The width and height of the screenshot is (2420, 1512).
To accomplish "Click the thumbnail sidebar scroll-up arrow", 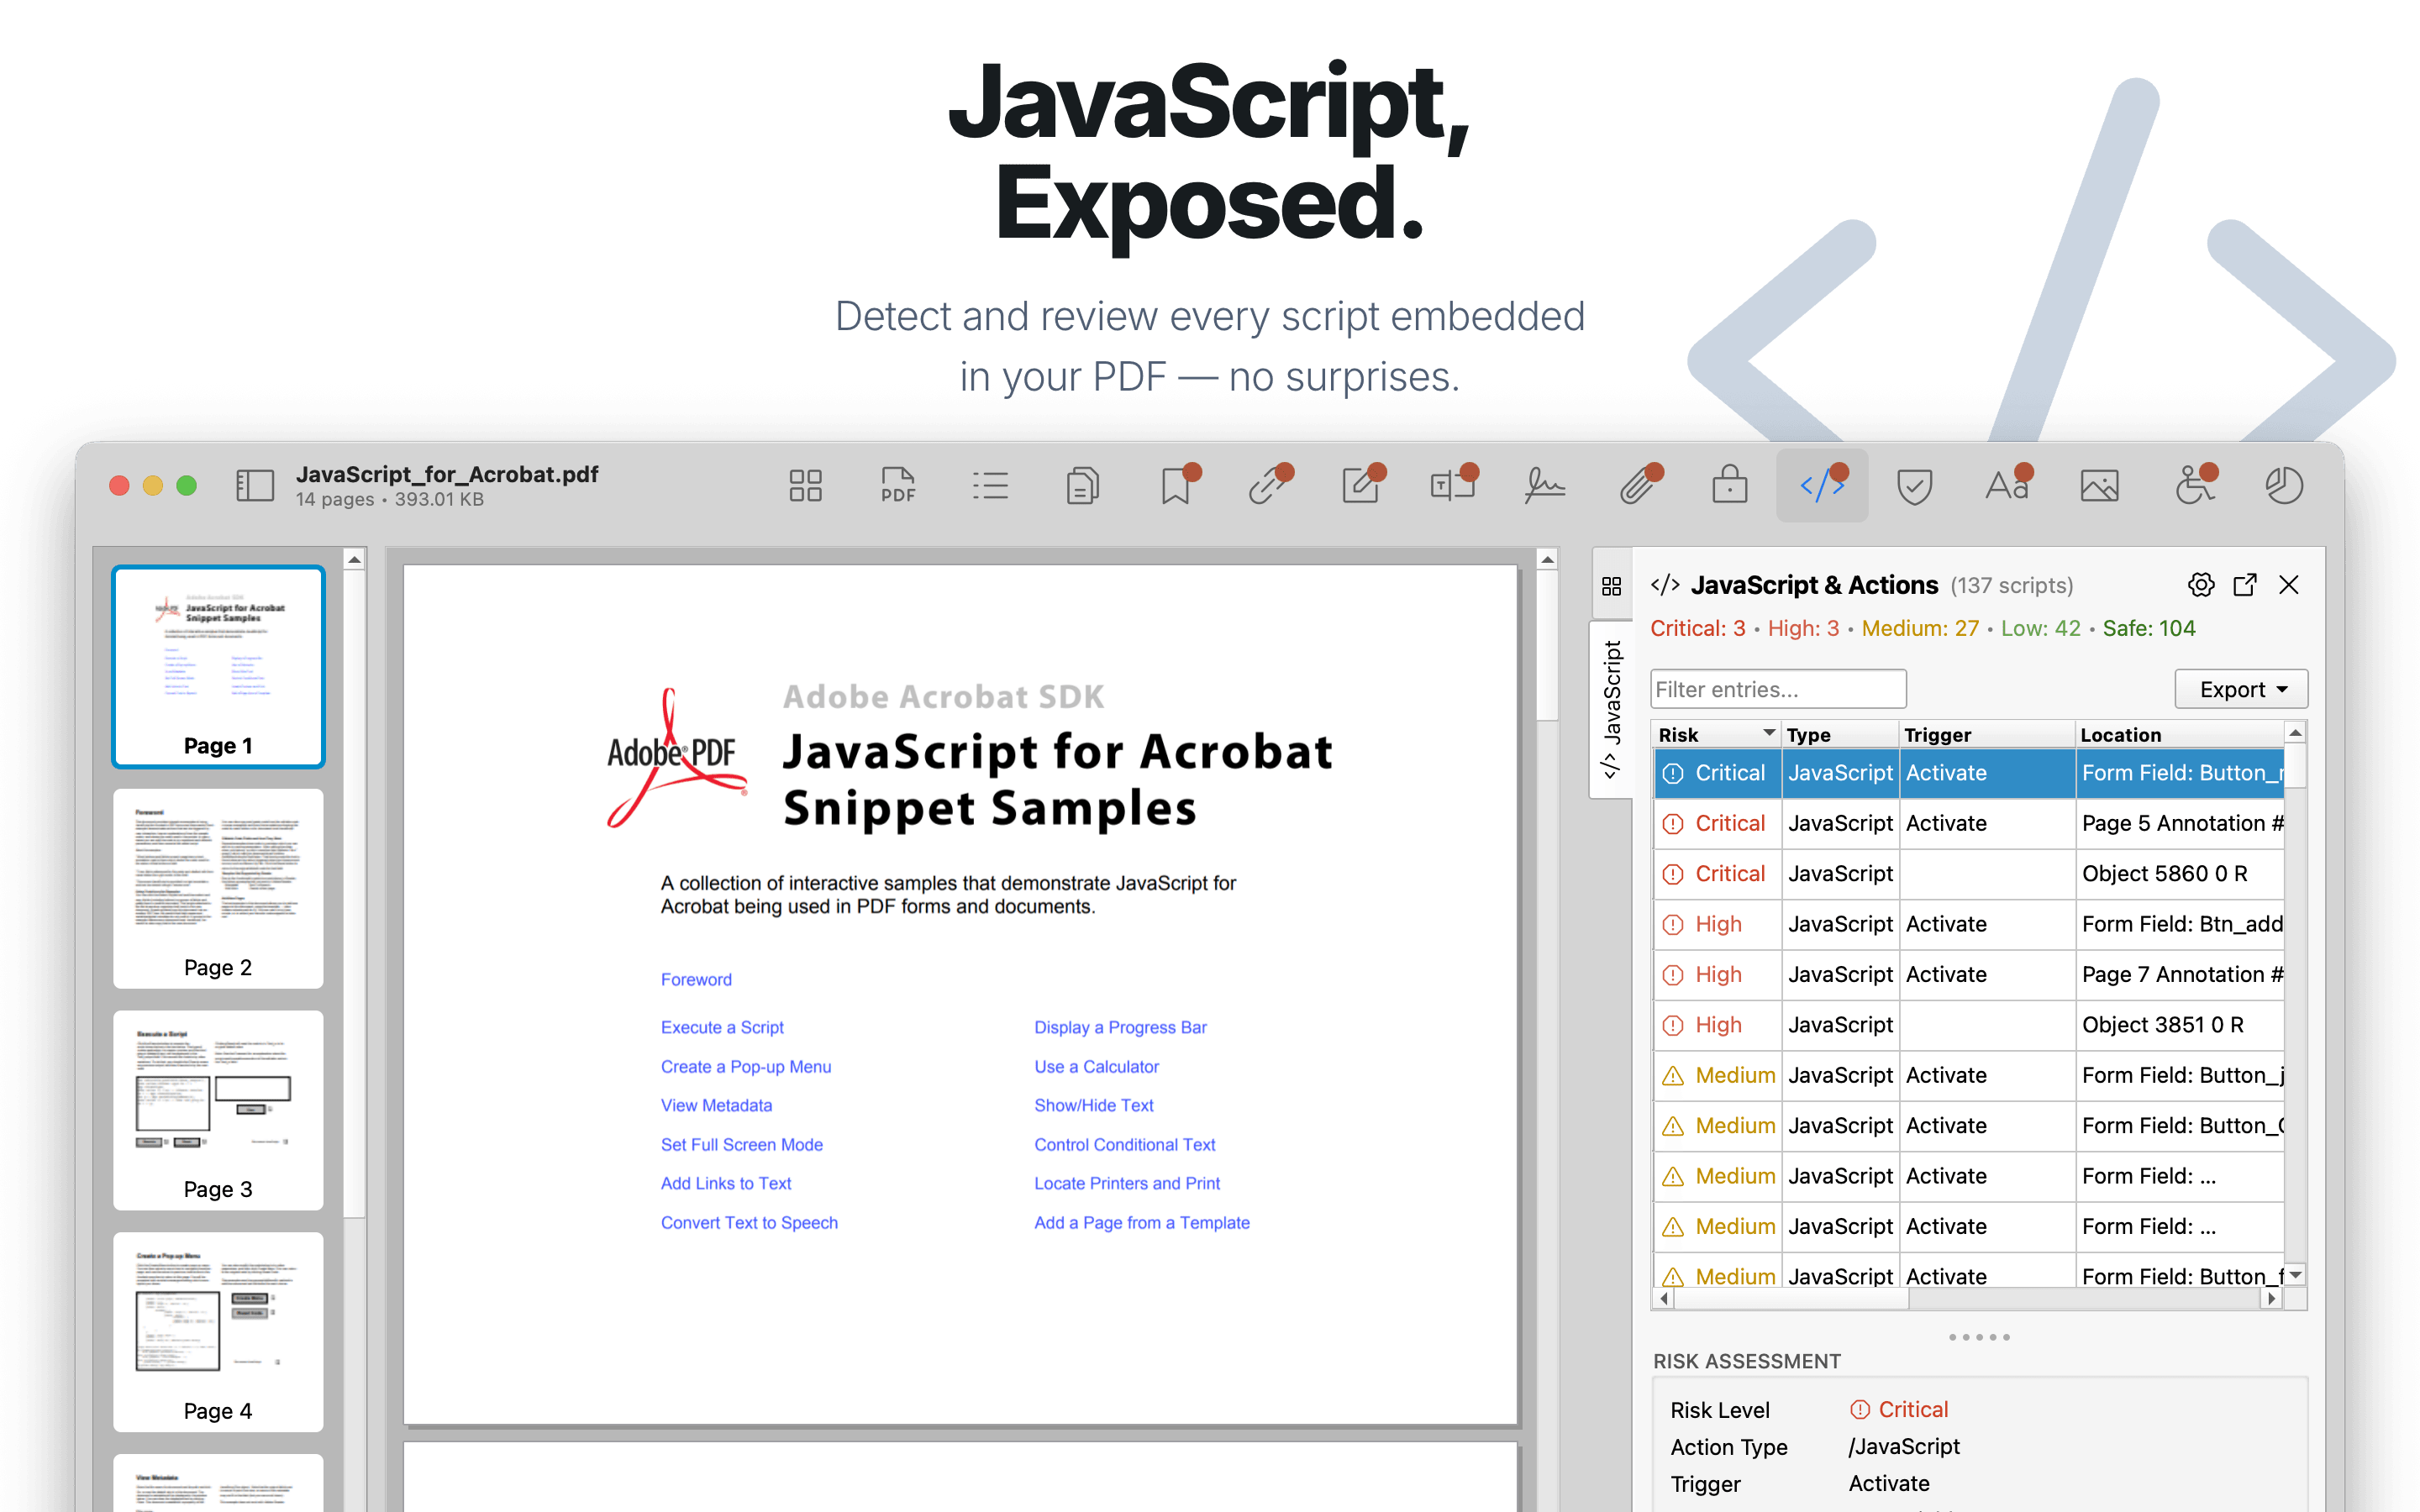I will pos(354,560).
